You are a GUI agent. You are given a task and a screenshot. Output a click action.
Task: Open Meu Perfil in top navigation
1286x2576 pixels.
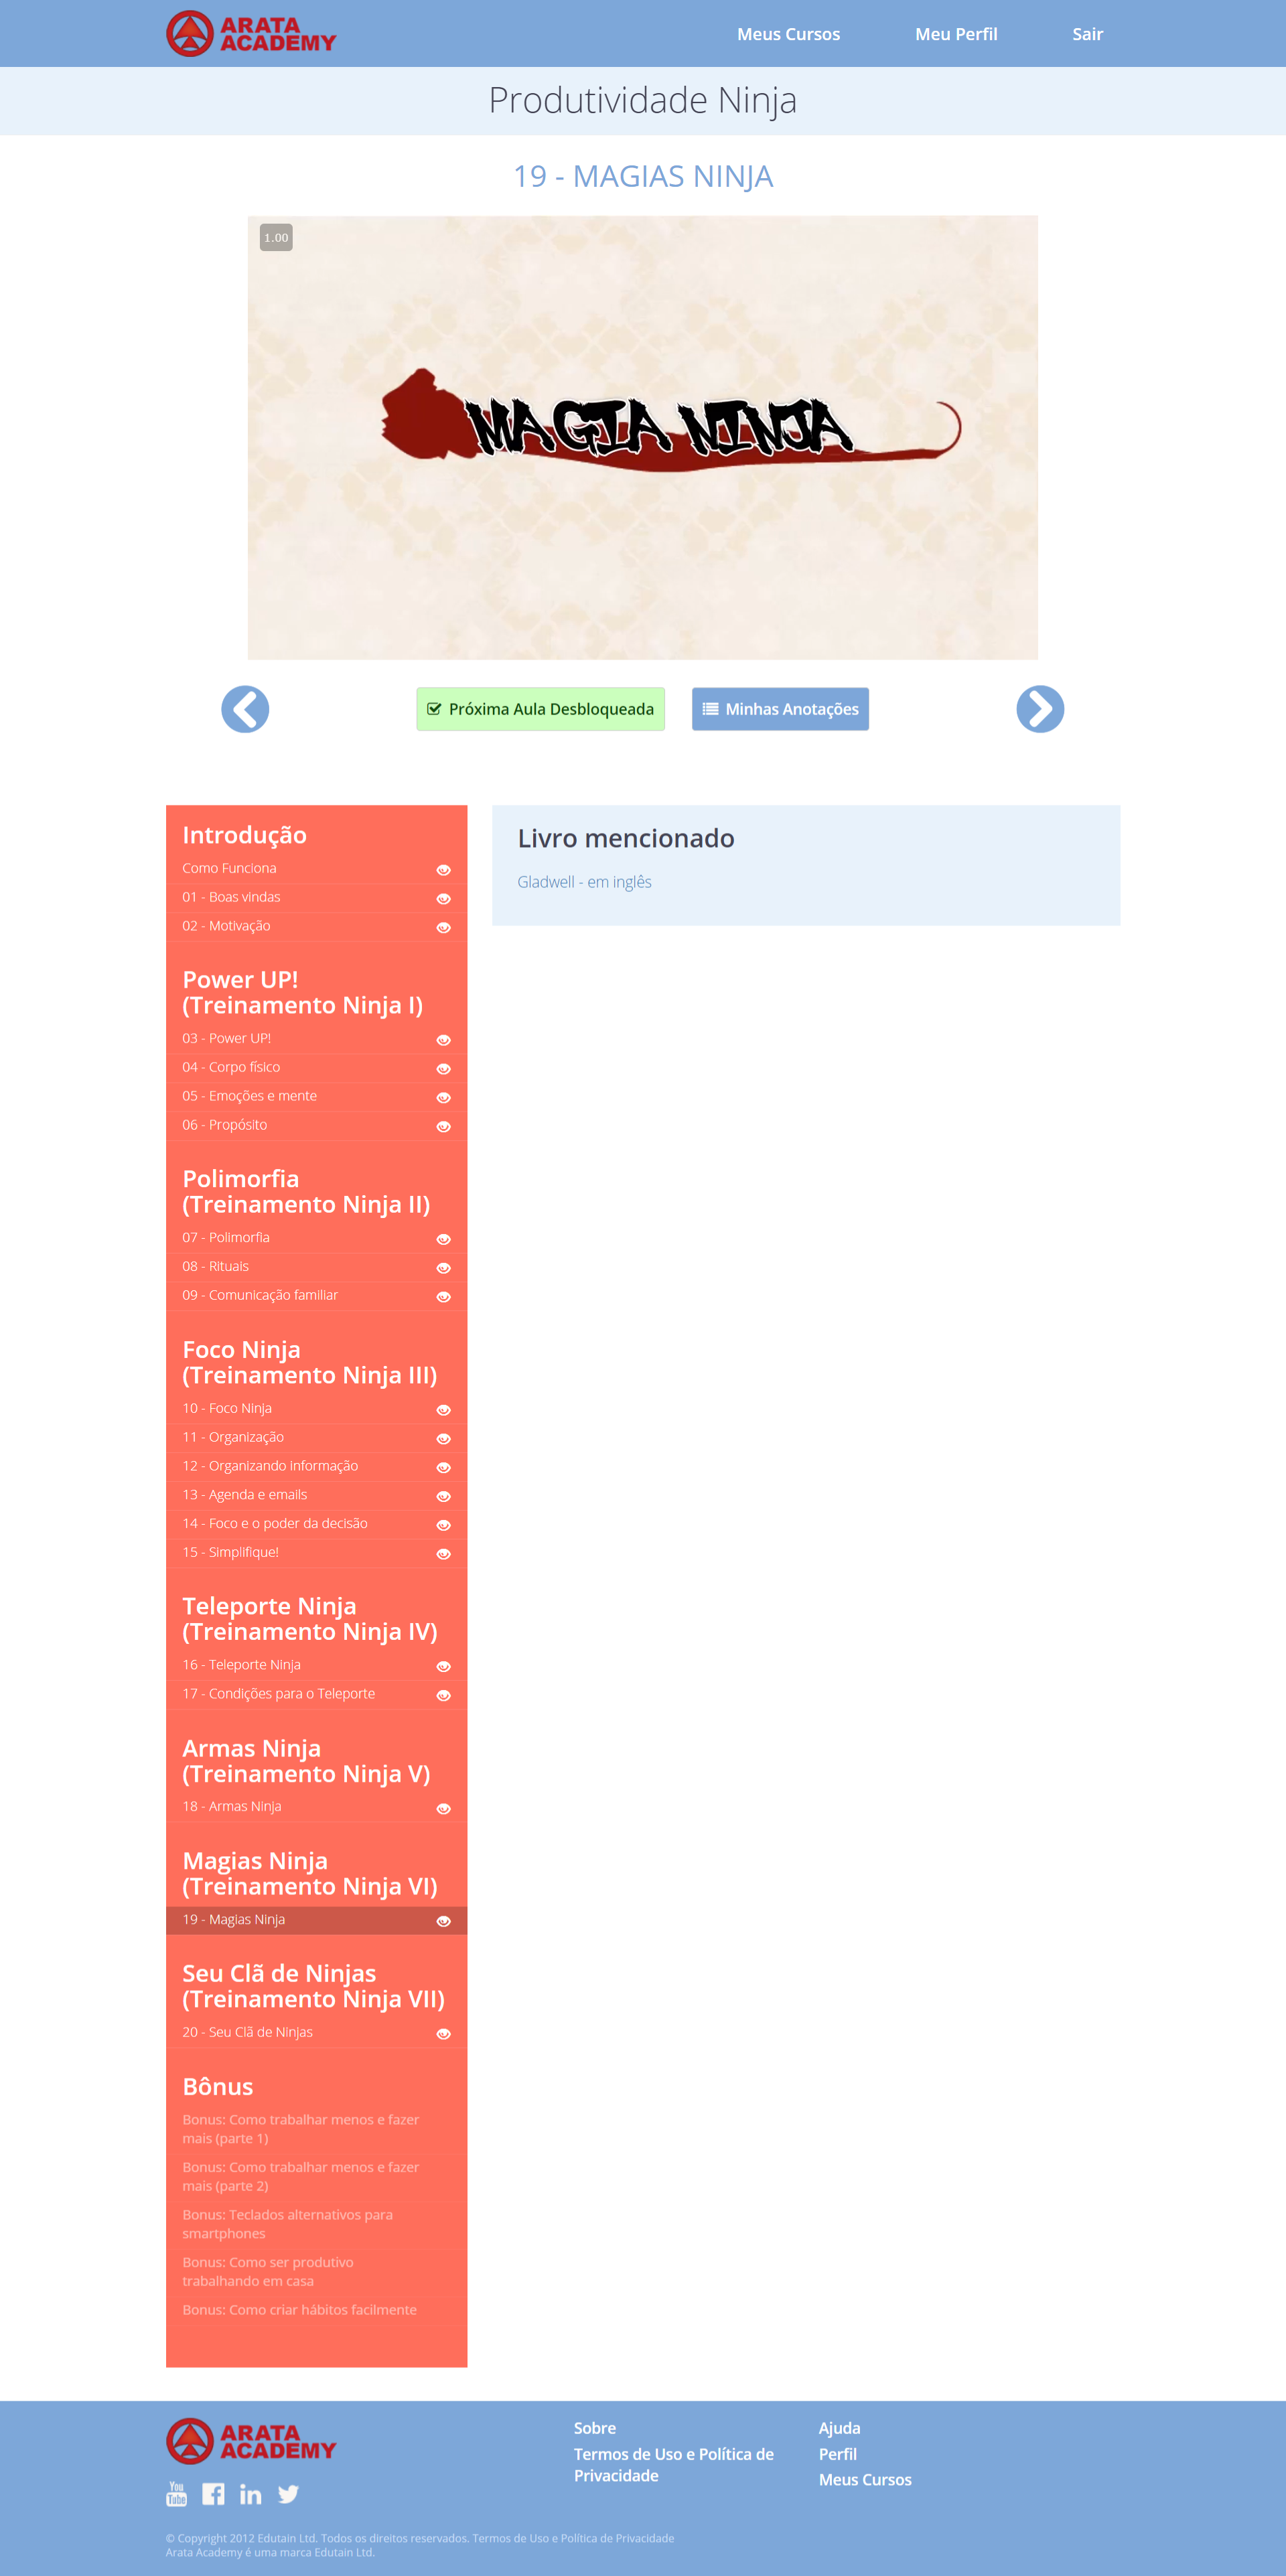click(x=956, y=34)
